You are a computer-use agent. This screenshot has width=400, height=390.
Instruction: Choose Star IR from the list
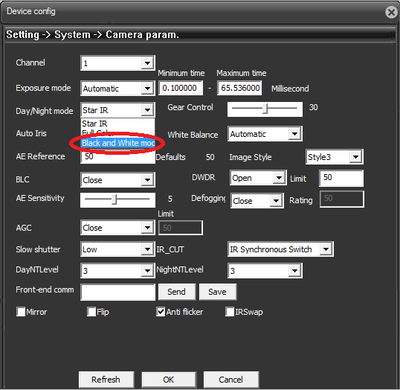[x=118, y=124]
